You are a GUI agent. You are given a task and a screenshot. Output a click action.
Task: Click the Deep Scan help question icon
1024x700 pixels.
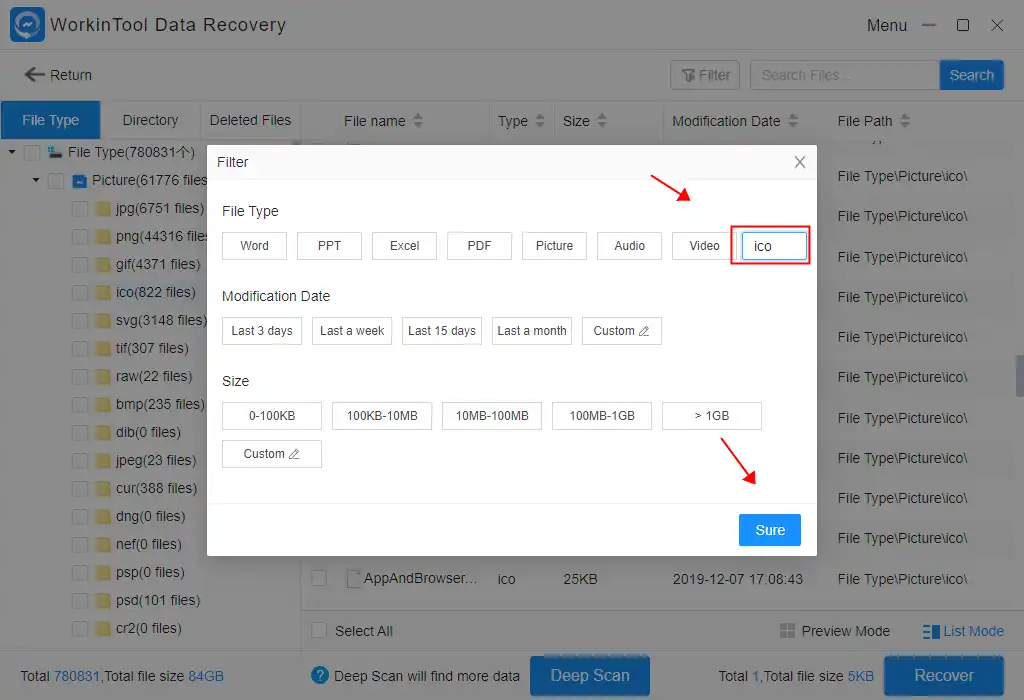point(320,675)
